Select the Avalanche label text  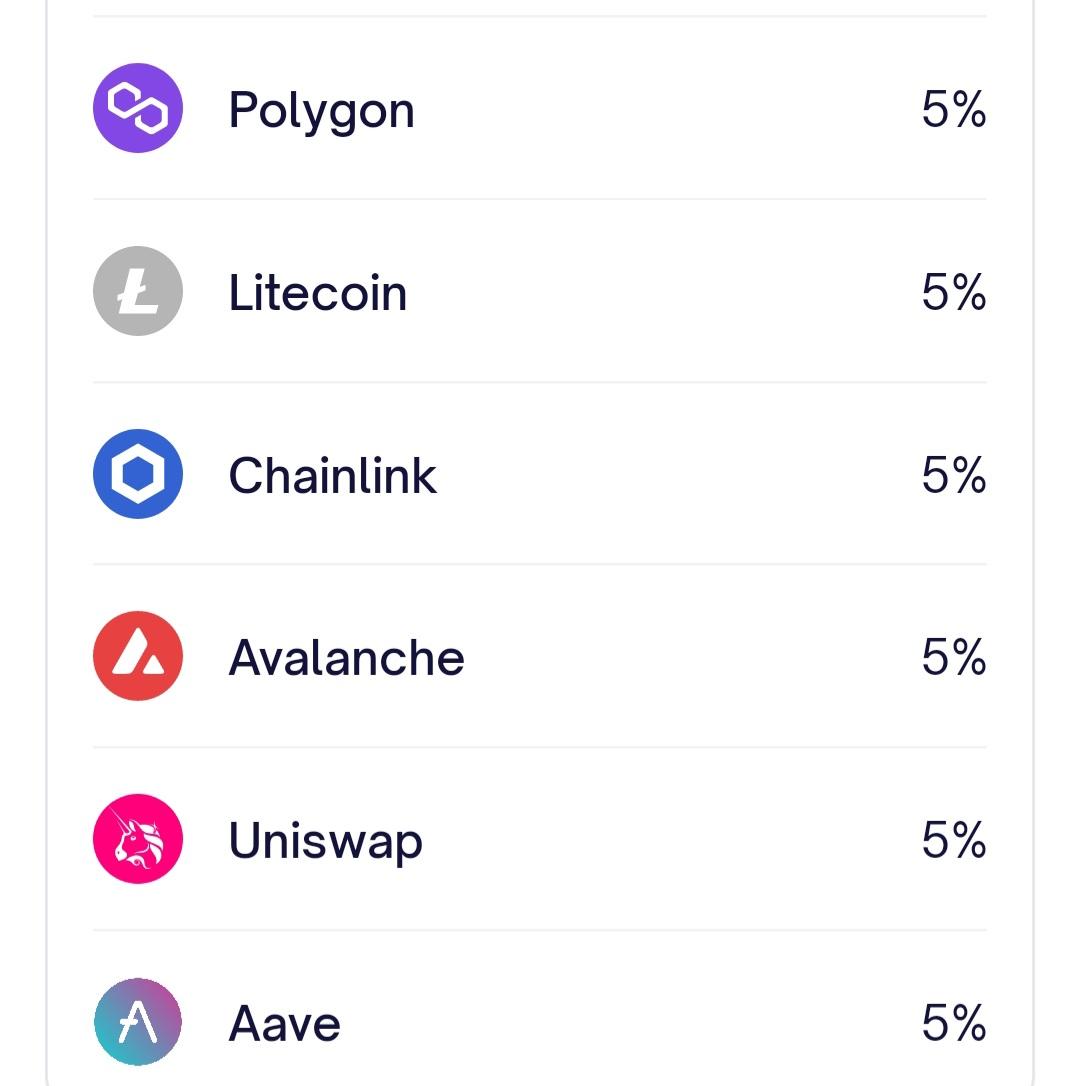coord(346,658)
